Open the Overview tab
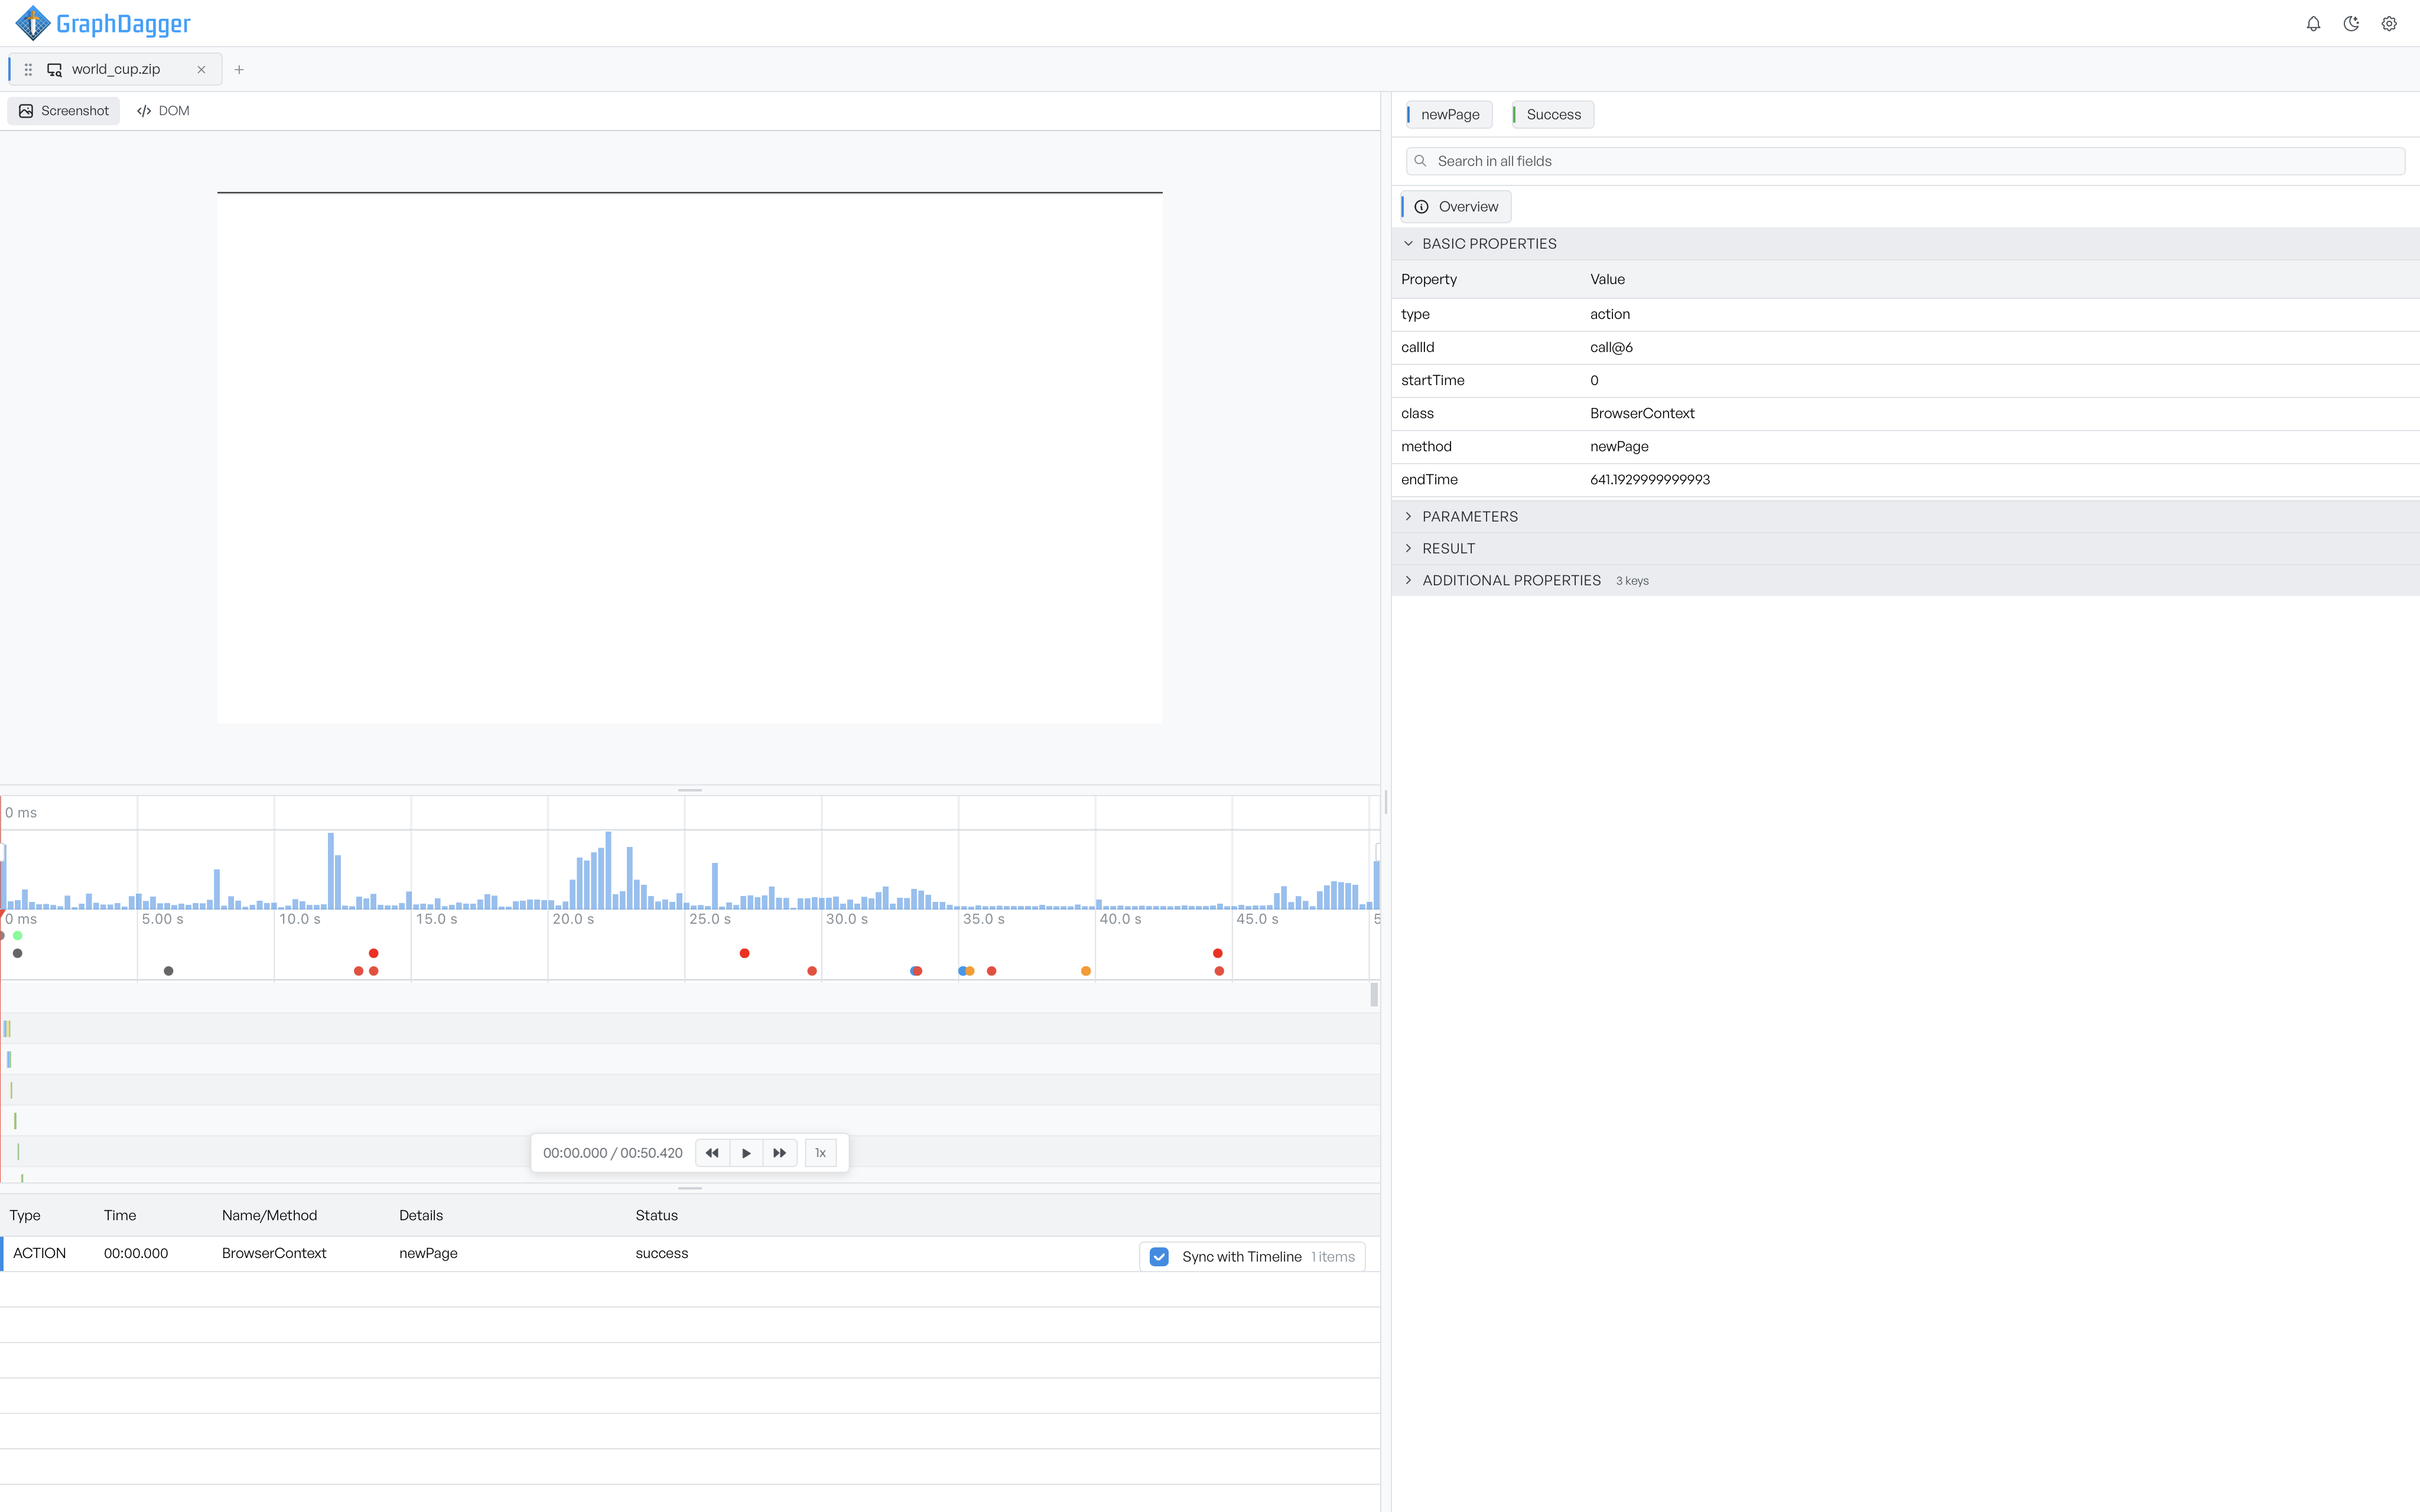 click(x=1456, y=207)
